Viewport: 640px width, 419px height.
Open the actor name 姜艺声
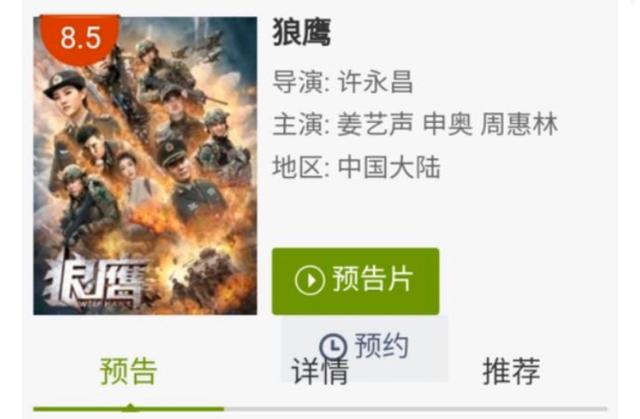[x=375, y=124]
